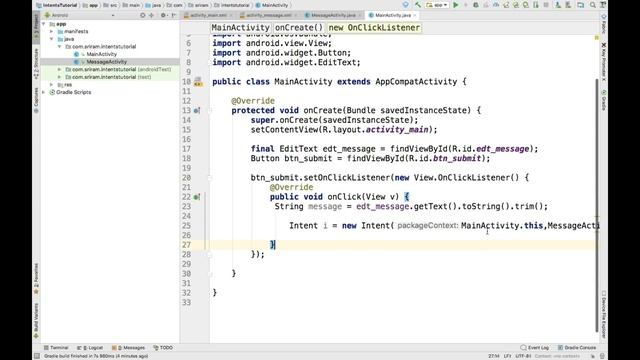The image size is (640, 360).
Task: Switch to the MessageActivity.java tab
Action: click(x=333, y=15)
